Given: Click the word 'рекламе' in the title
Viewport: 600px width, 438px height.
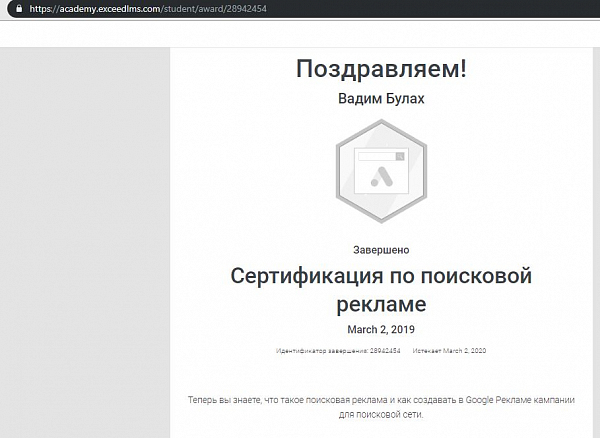Looking at the screenshot, I should (x=381, y=303).
